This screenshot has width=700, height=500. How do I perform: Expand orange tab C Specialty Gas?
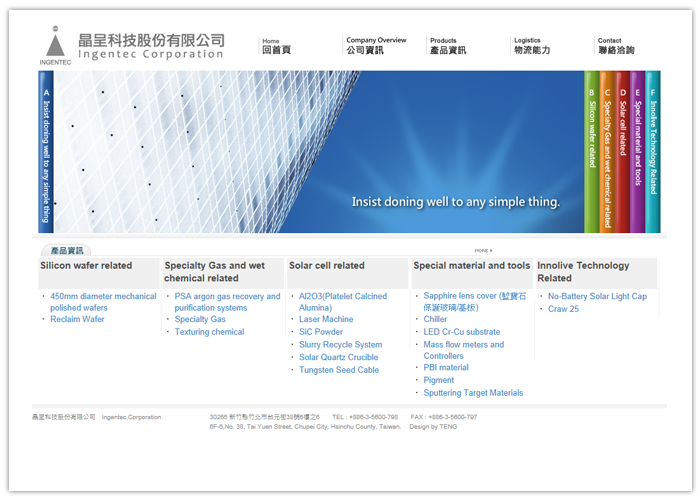tap(607, 150)
